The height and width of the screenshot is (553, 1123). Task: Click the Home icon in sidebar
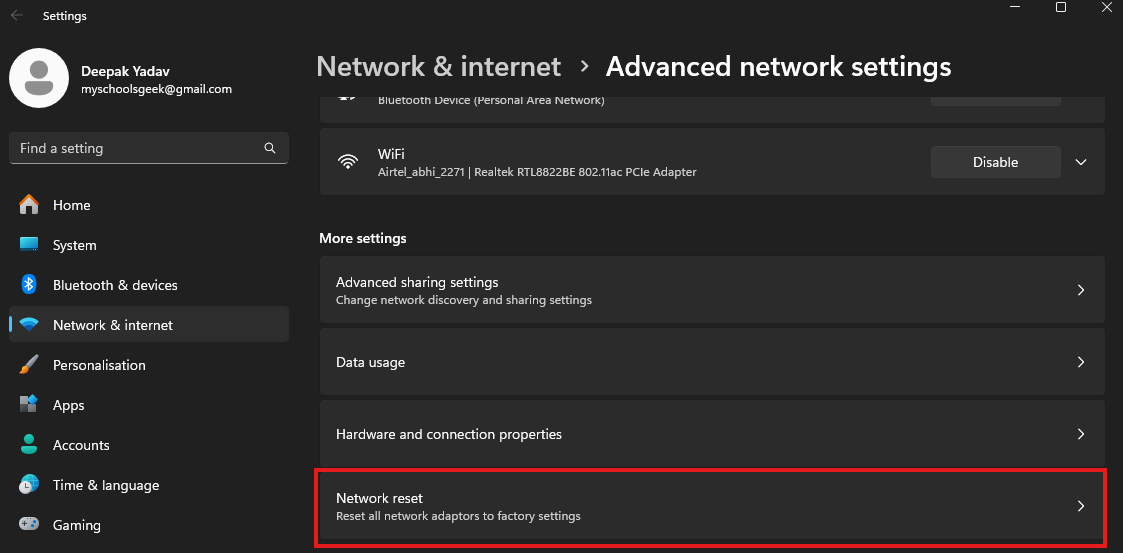coord(29,205)
